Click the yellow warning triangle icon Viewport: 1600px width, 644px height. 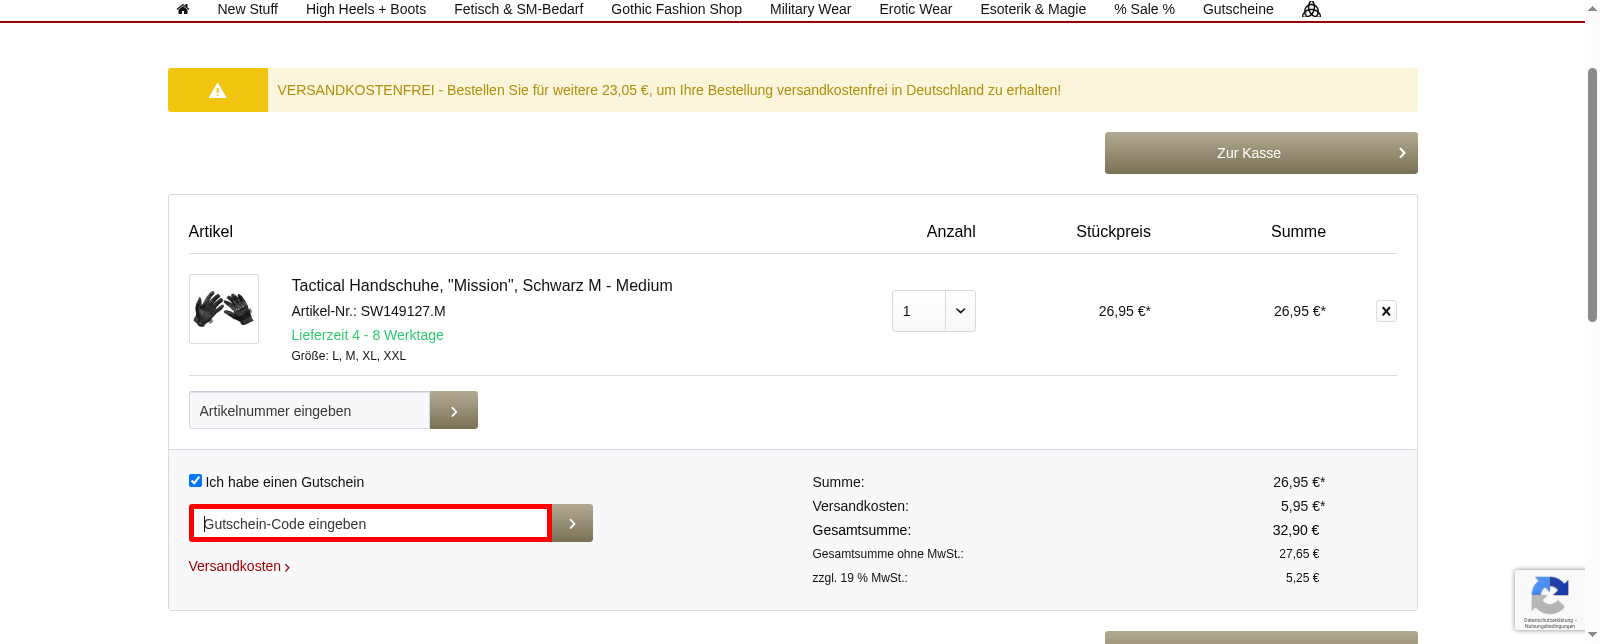(x=218, y=90)
